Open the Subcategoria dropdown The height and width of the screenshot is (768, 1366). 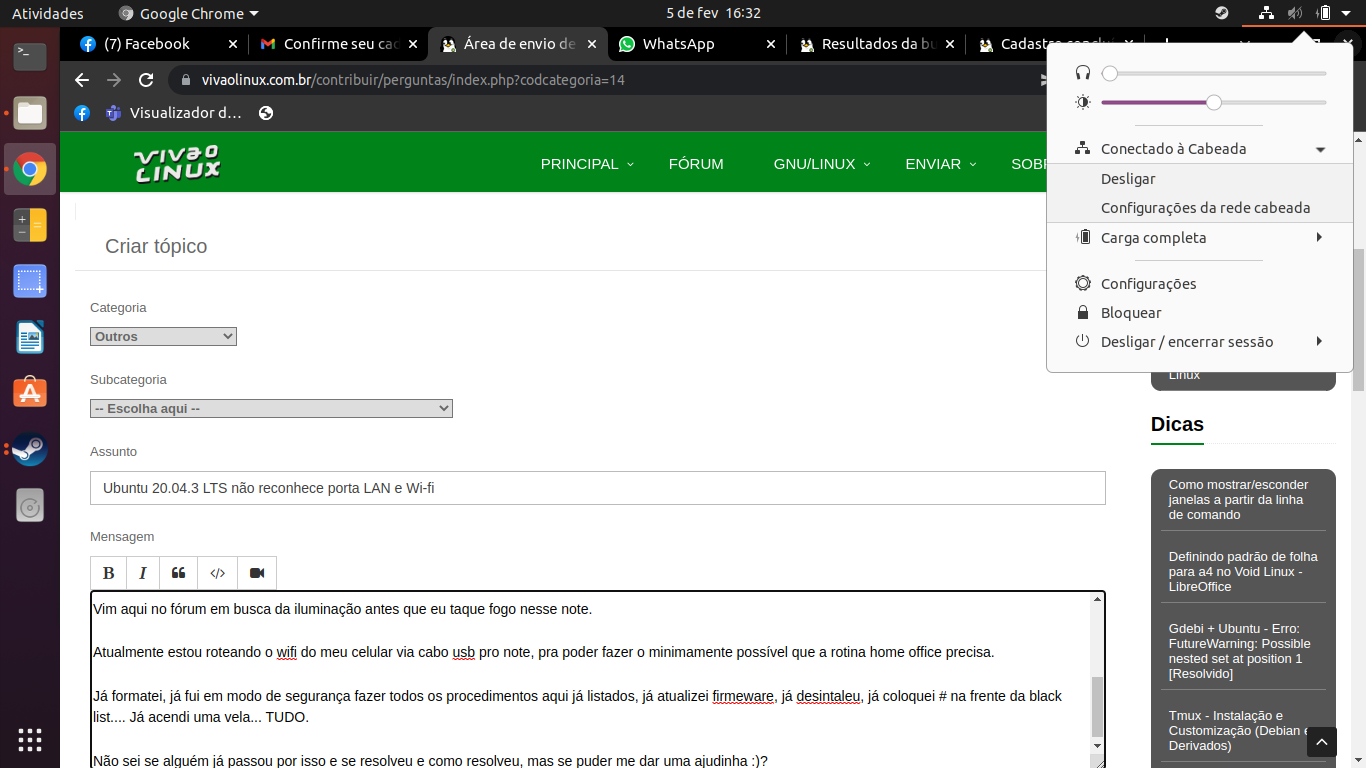pos(271,409)
